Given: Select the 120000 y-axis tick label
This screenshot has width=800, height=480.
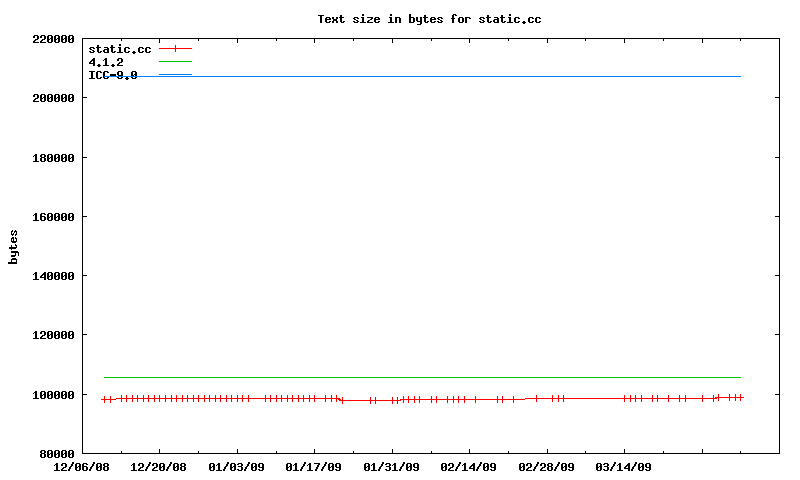Looking at the screenshot, I should click(54, 335).
